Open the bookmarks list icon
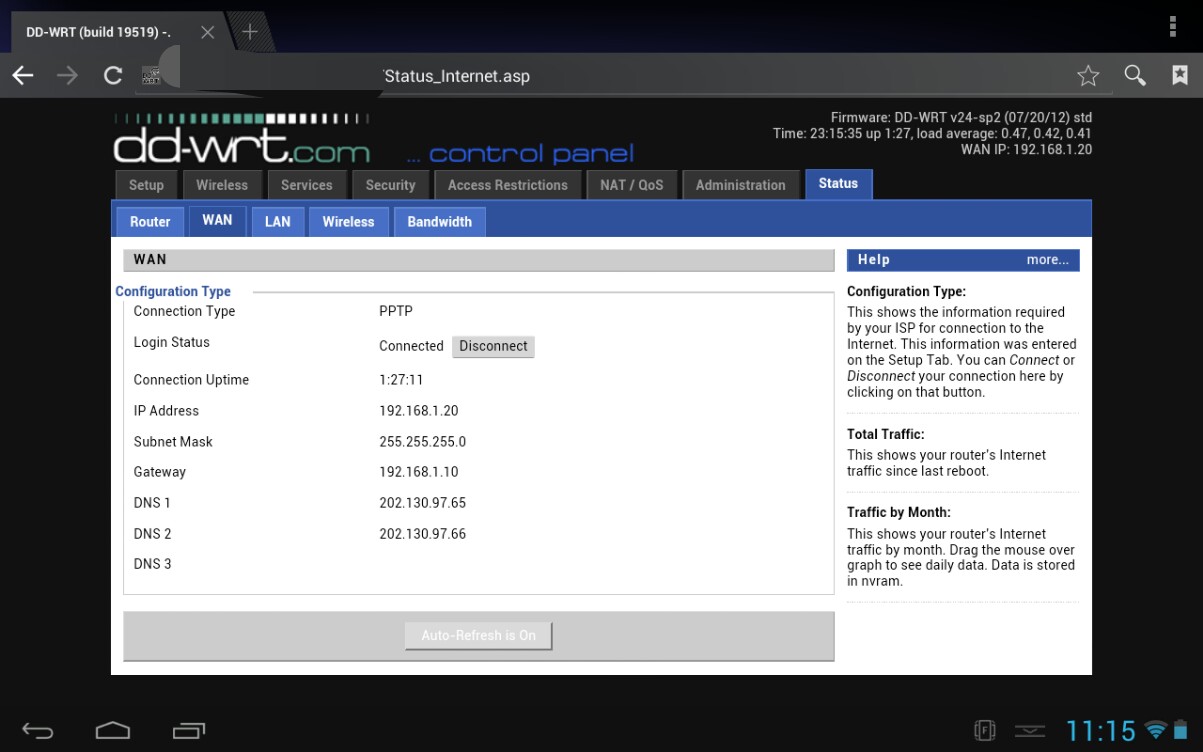 (x=1180, y=76)
